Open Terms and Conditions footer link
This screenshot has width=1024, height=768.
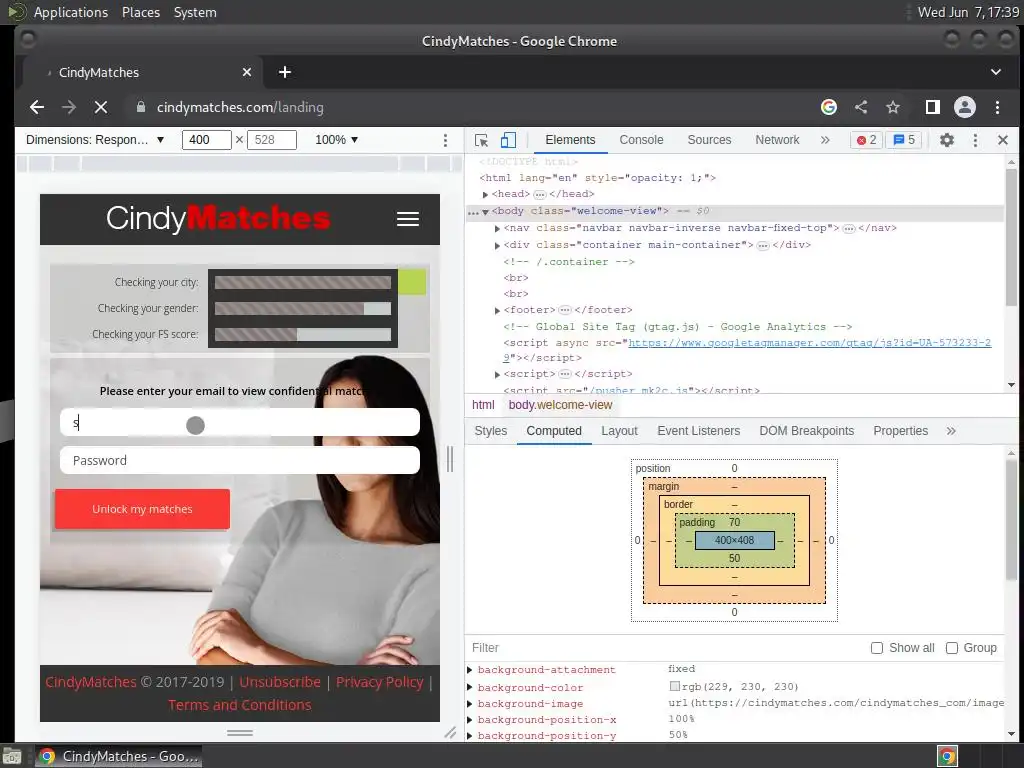[x=240, y=705]
